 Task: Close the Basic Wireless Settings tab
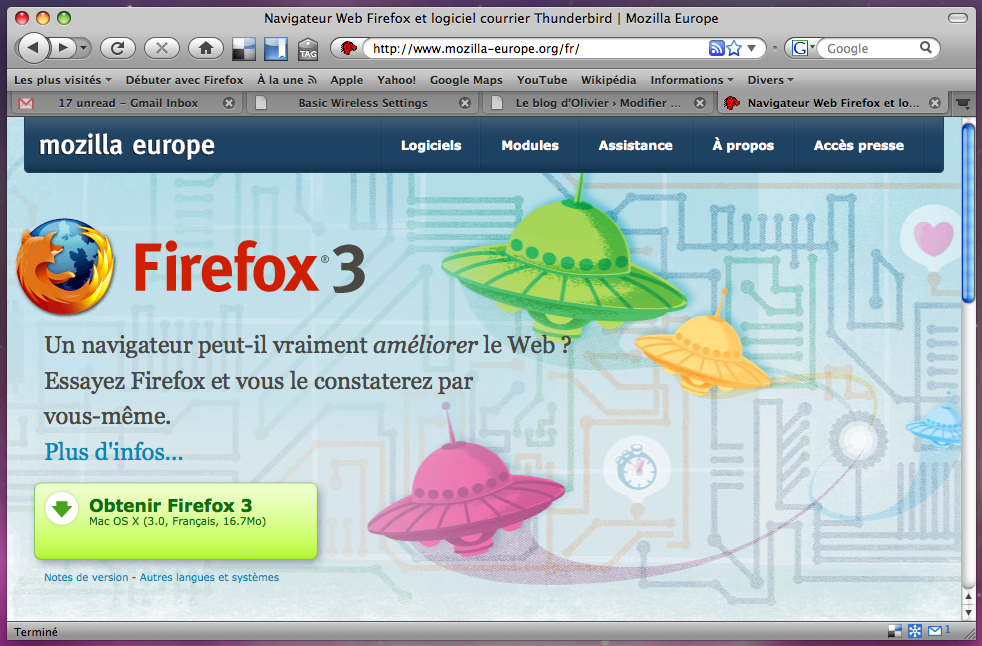pos(465,103)
